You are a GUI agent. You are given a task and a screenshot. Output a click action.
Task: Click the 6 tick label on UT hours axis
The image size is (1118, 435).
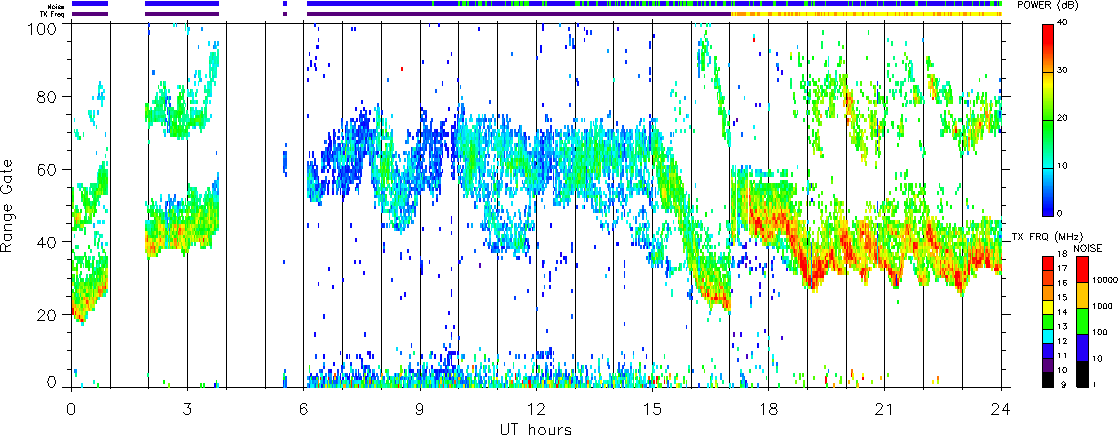pos(303,409)
